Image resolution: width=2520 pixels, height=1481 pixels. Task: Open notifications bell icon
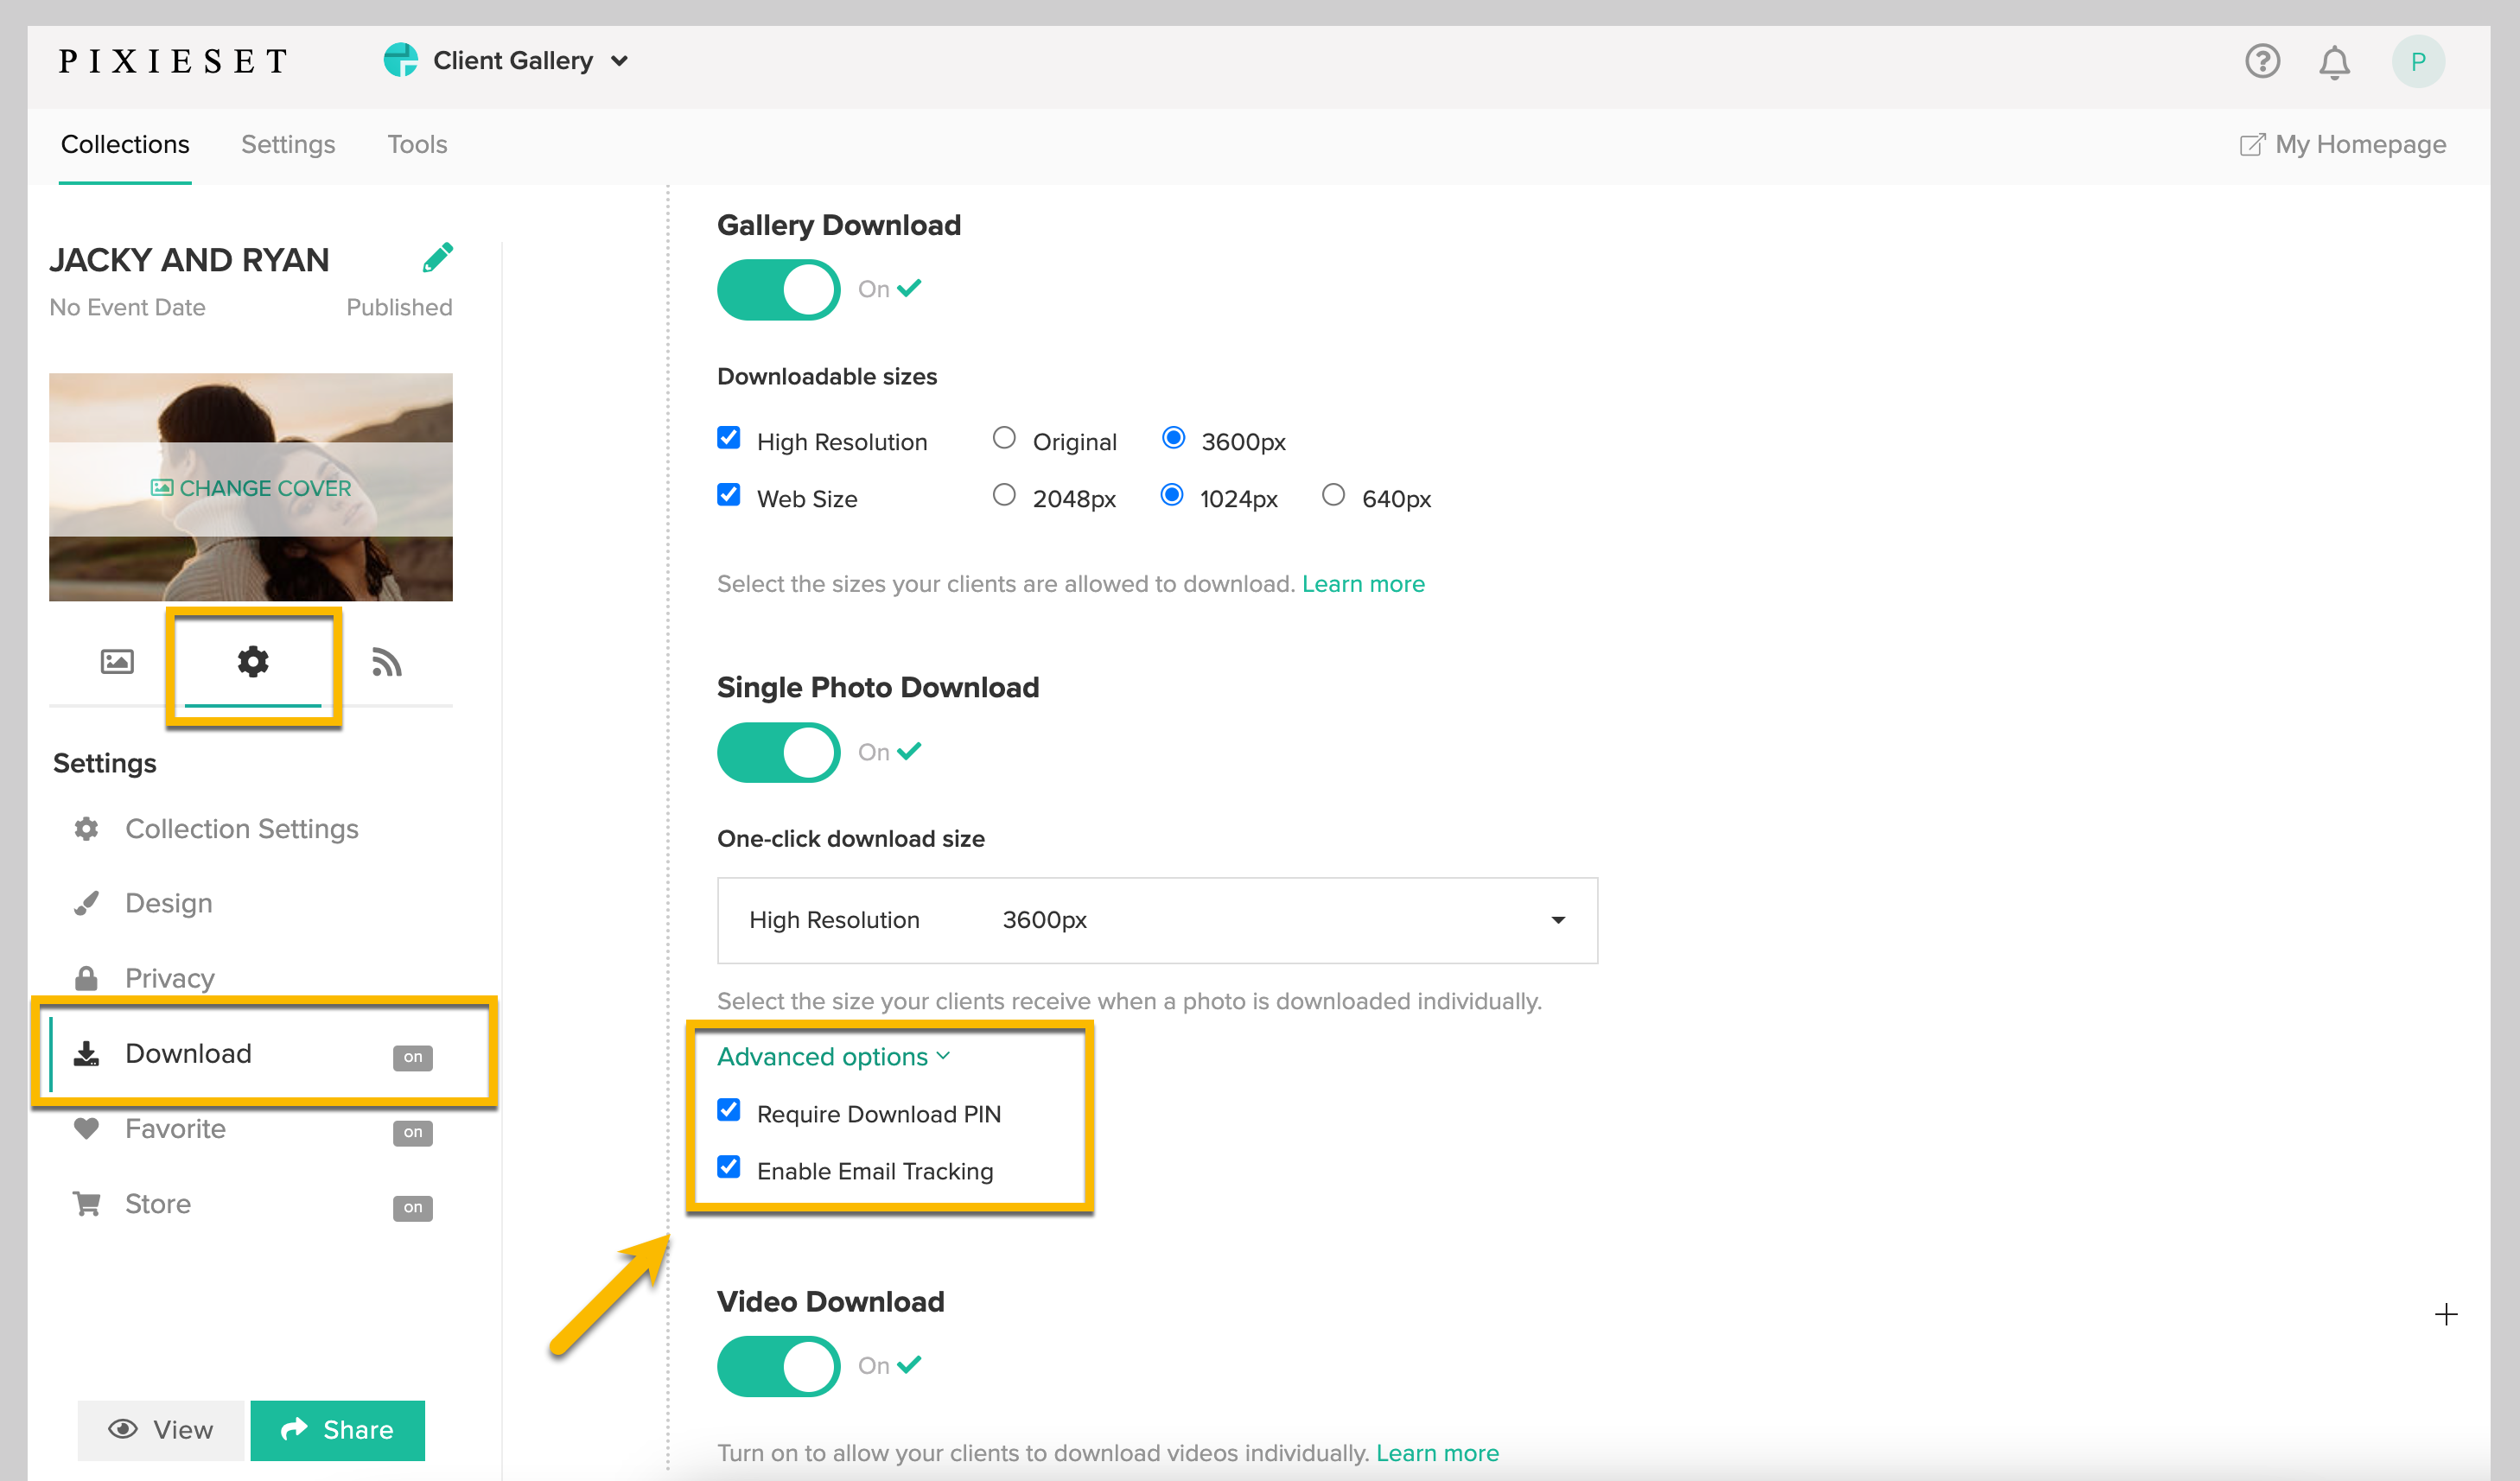(x=2333, y=62)
